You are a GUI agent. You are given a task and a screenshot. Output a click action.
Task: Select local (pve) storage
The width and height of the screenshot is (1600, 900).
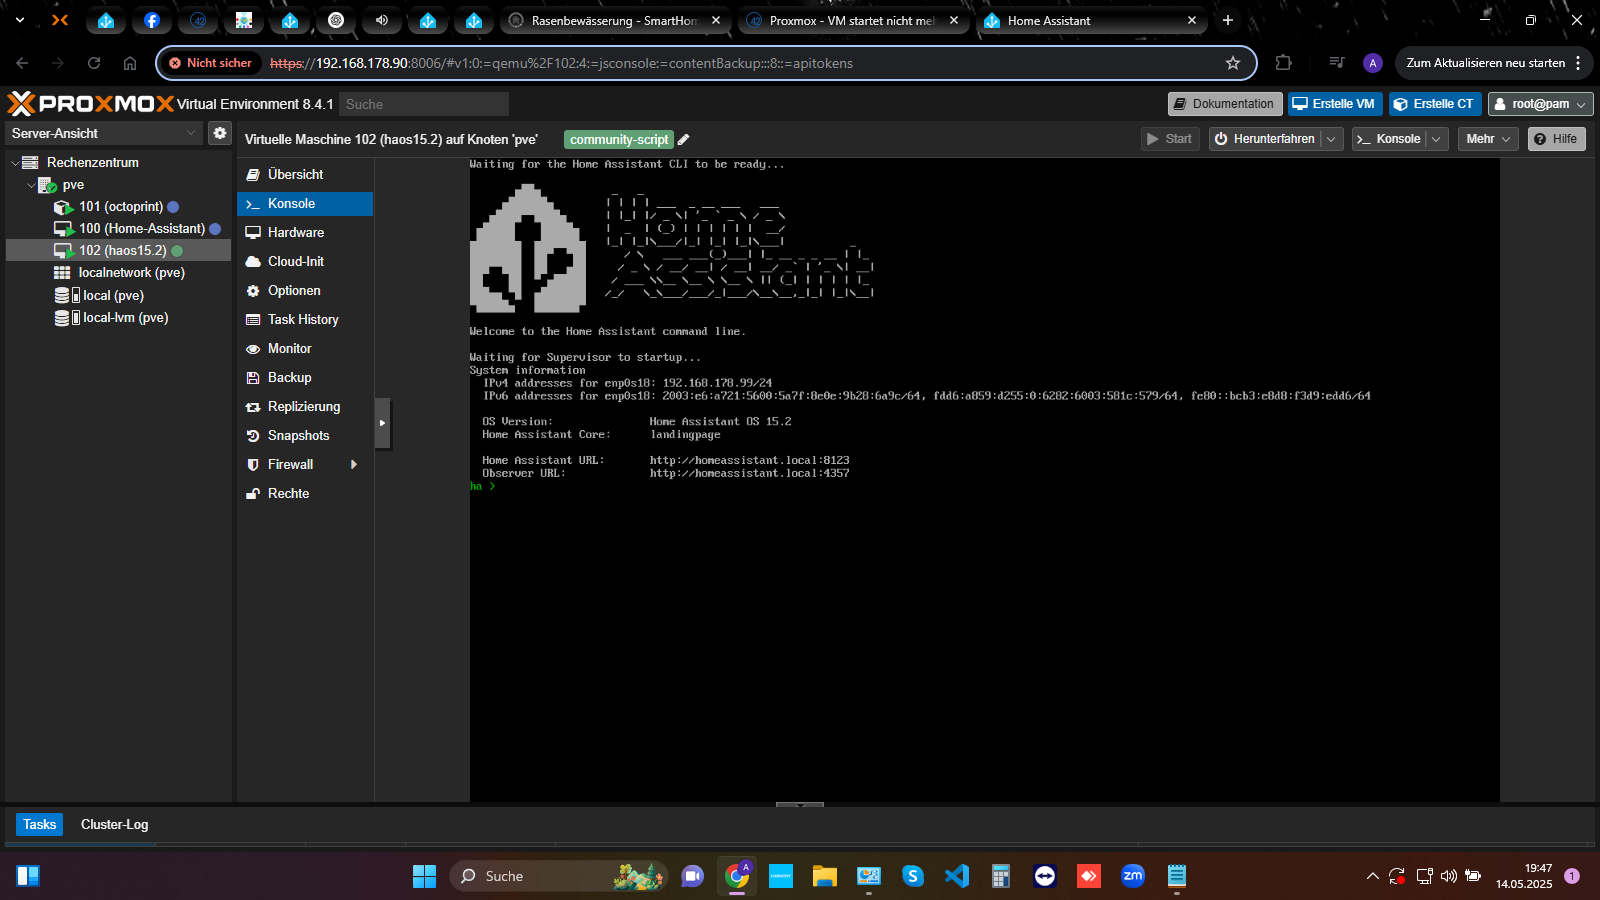(118, 295)
